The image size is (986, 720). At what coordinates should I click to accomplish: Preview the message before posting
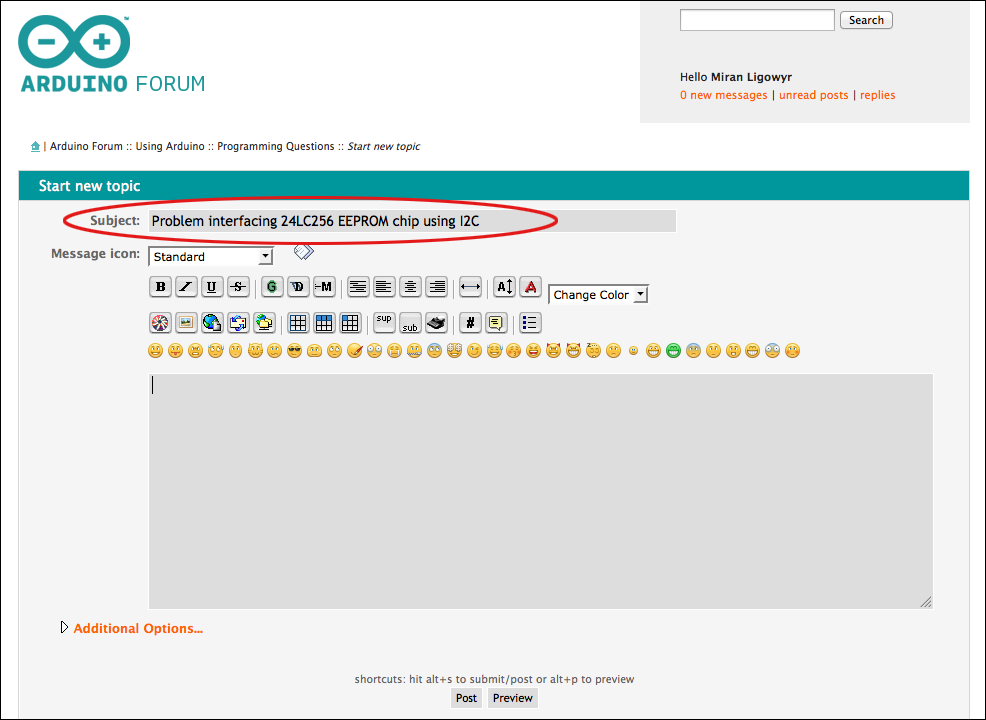(x=512, y=697)
